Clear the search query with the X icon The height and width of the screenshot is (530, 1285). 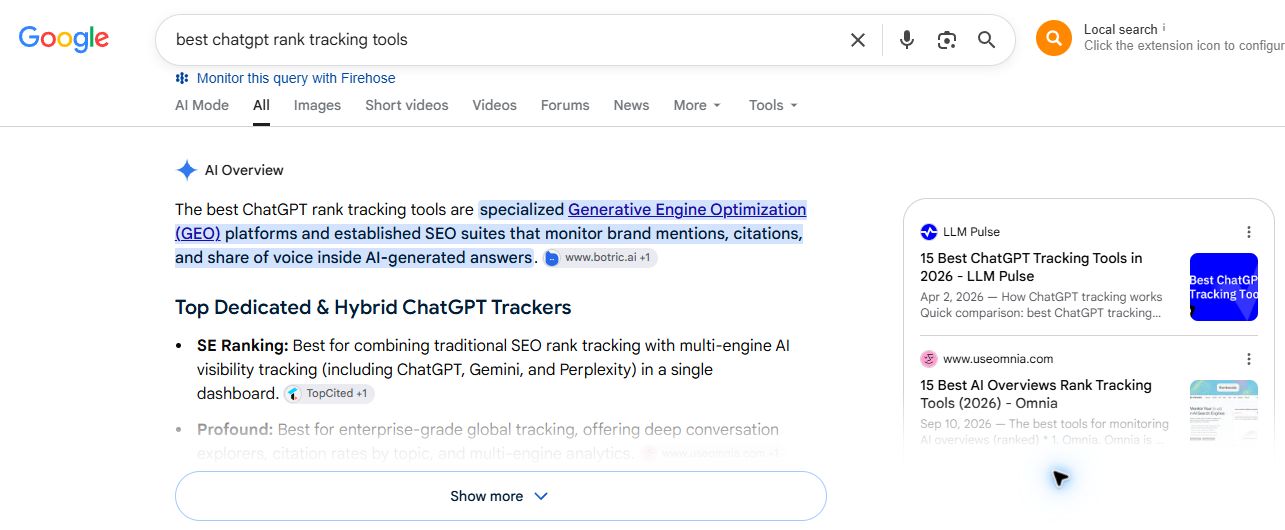coord(858,40)
